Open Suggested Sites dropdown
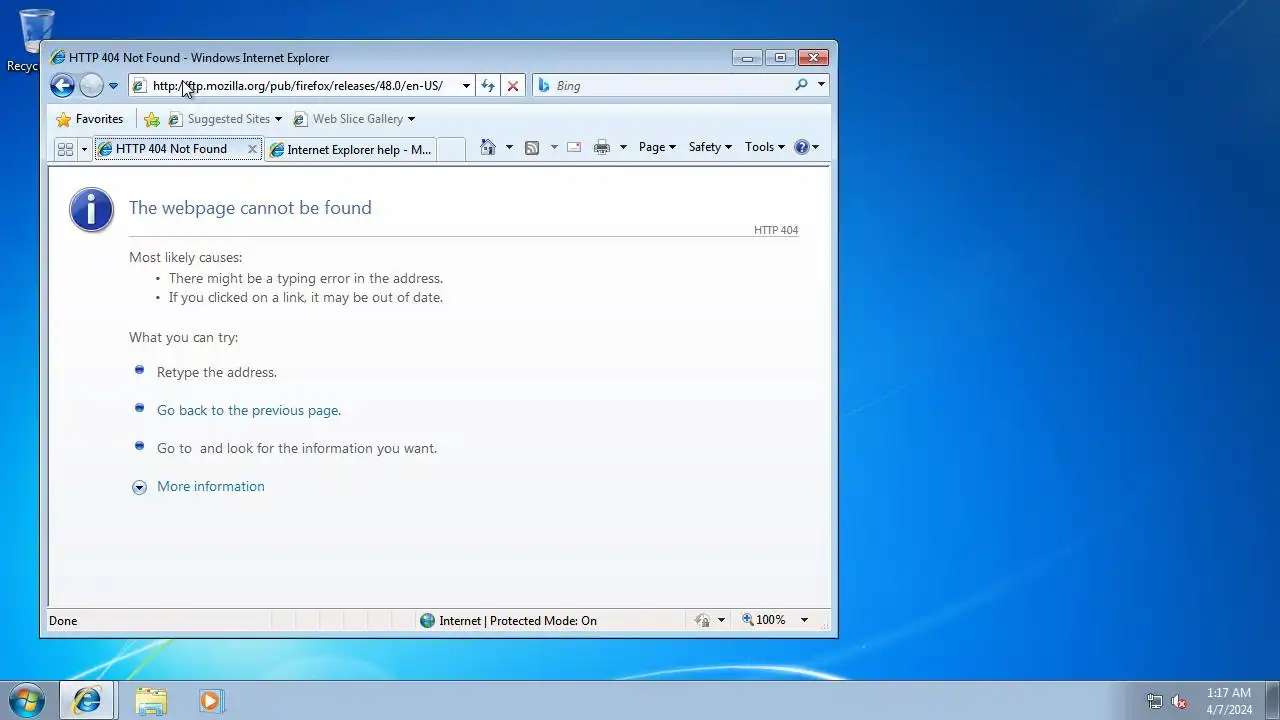Screen dimensions: 1280x720 226,119
